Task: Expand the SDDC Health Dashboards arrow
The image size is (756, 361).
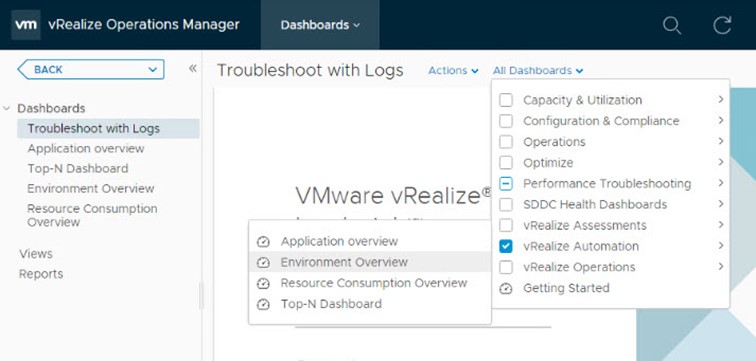Action: point(720,204)
